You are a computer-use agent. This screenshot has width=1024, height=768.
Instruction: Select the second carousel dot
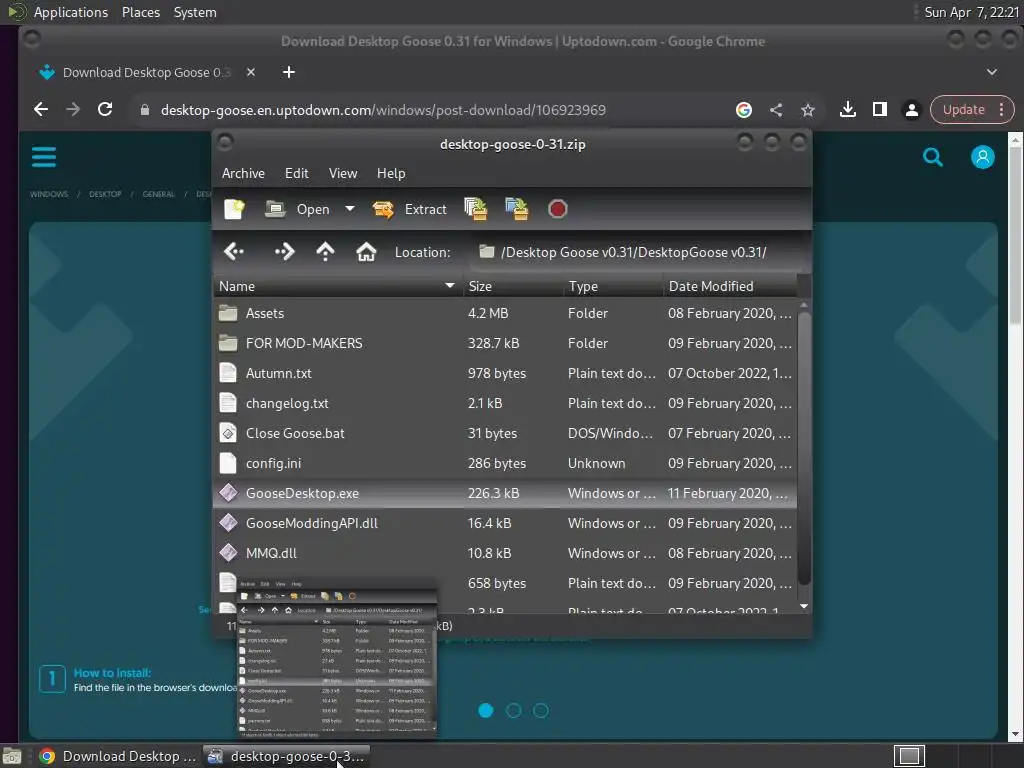pos(513,711)
